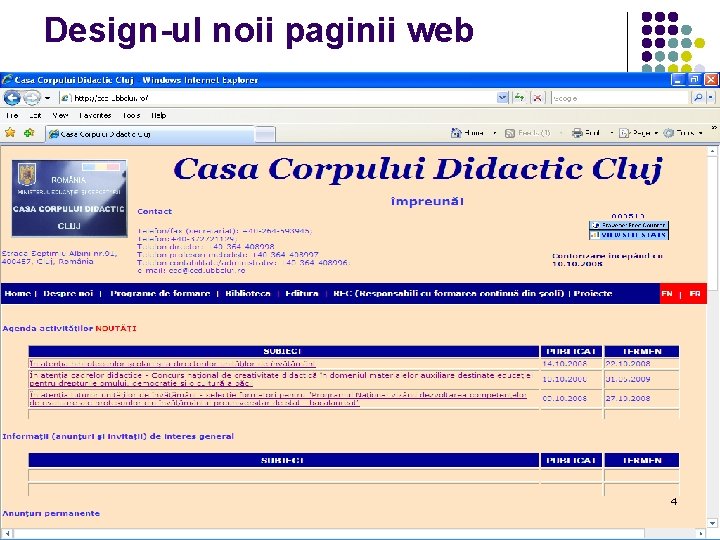
Task: Click the browser Back arrow button
Action: [12, 98]
